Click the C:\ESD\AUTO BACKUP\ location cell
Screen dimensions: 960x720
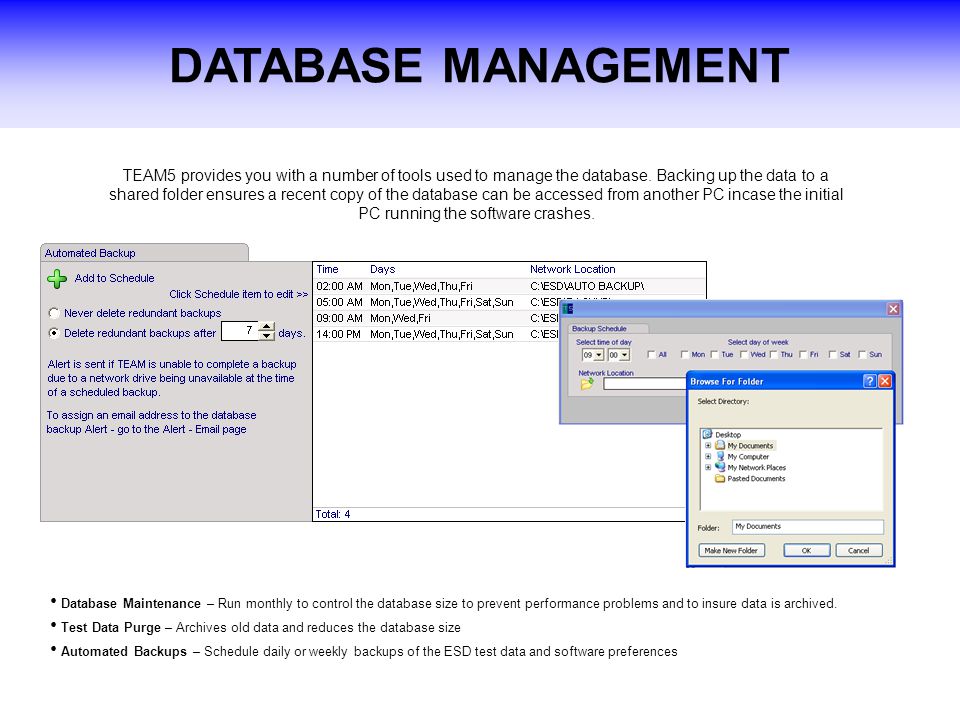click(x=587, y=286)
